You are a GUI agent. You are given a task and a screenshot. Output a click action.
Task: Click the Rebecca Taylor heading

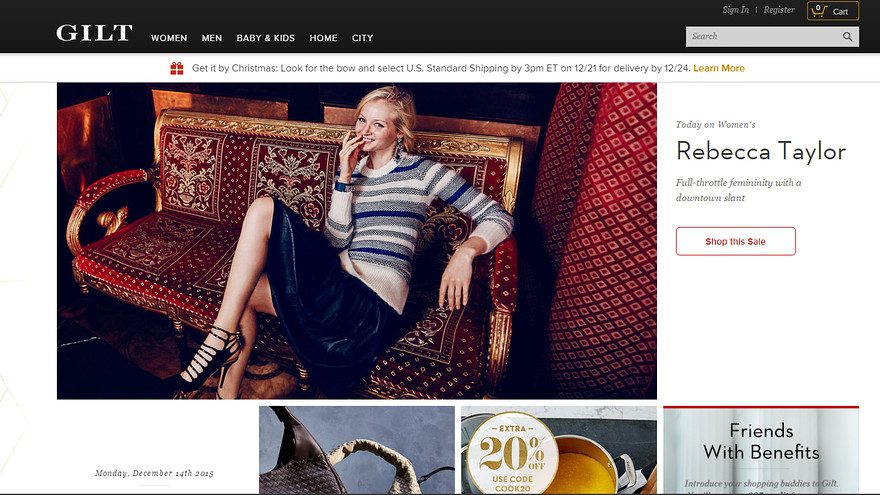(760, 151)
